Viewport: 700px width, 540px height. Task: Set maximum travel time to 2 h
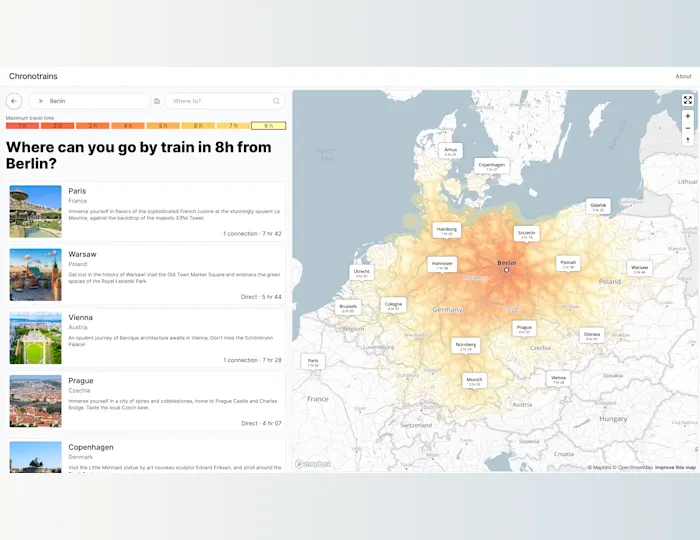[58, 126]
